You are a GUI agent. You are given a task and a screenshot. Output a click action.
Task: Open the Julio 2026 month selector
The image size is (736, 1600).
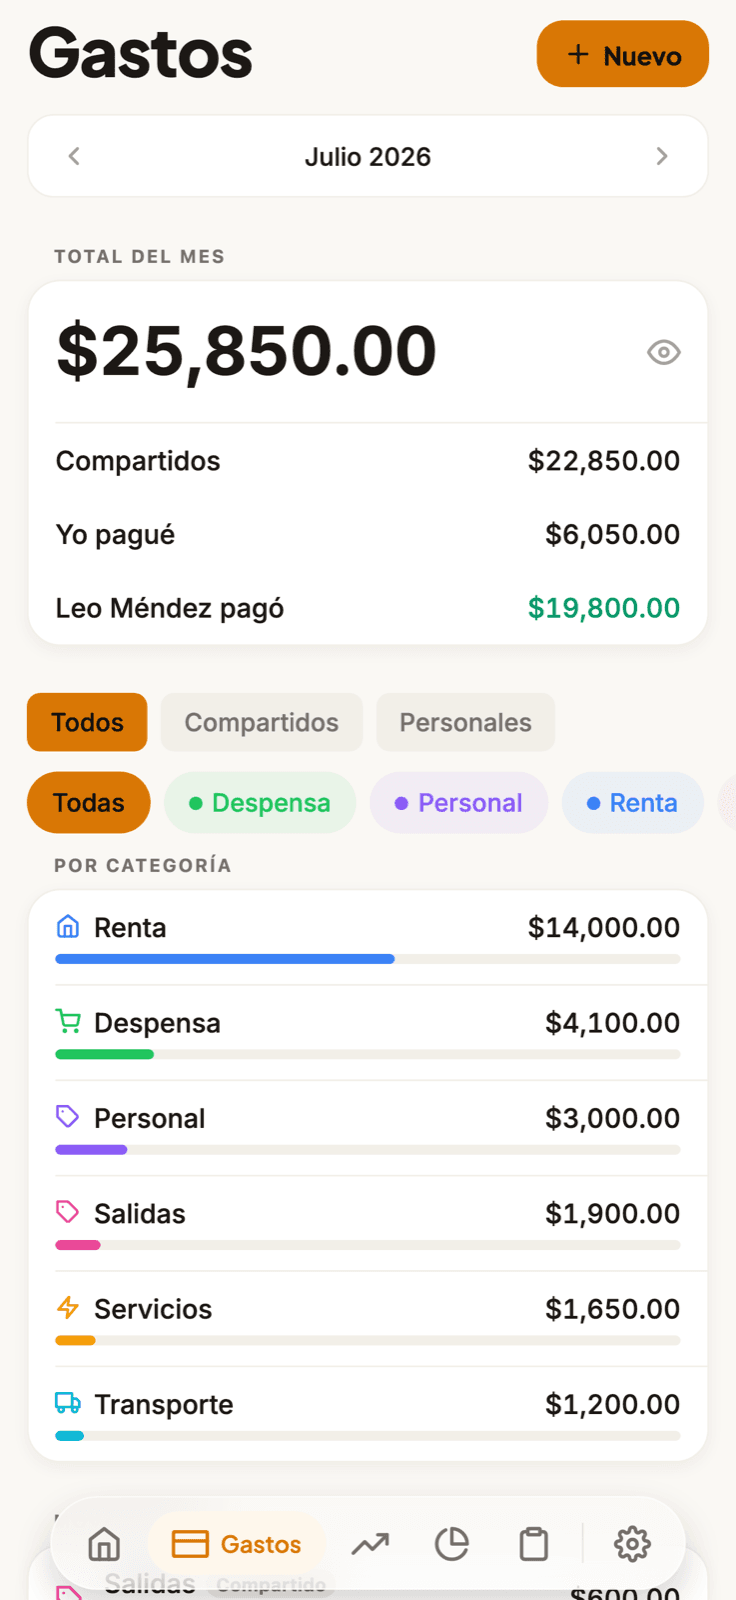368,157
